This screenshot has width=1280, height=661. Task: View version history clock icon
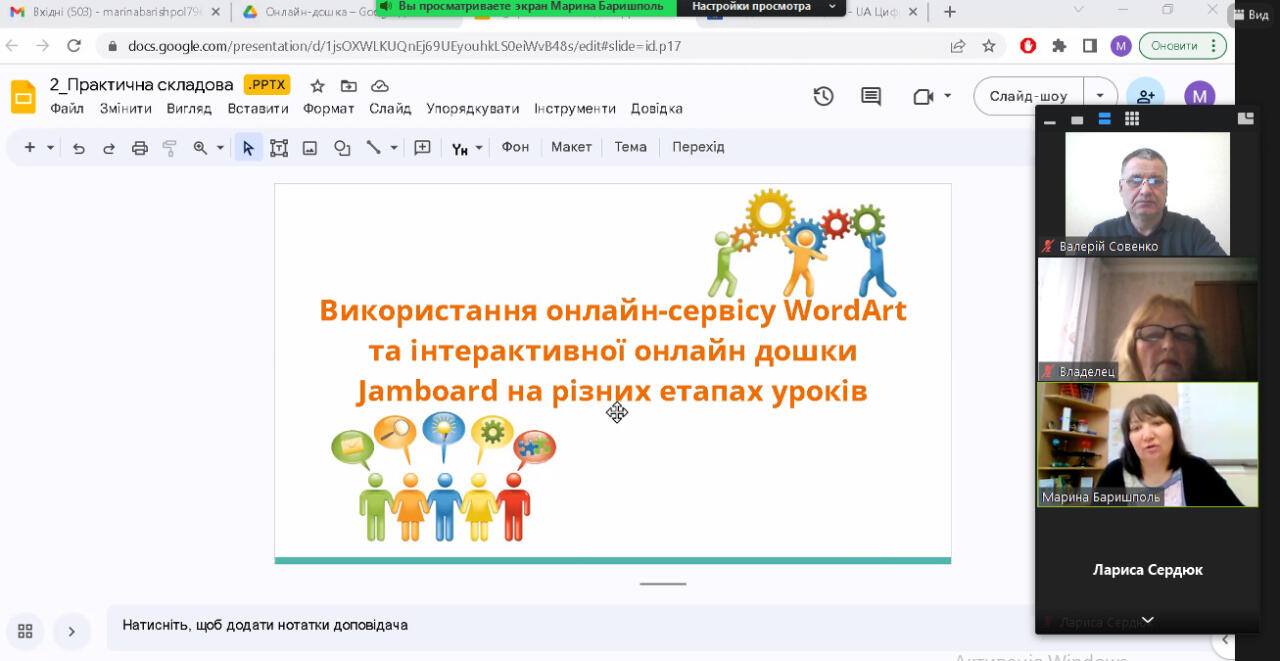pos(823,96)
